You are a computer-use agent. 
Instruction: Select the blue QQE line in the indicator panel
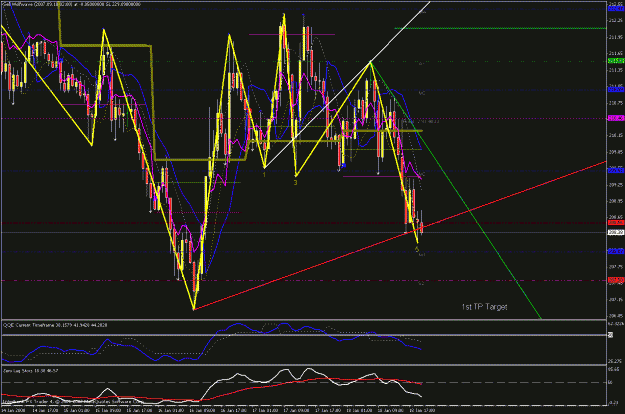point(211,343)
